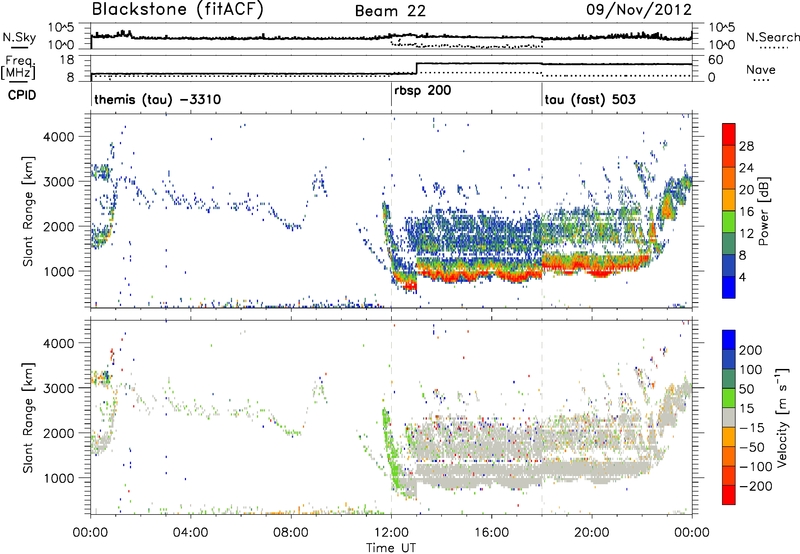This screenshot has height=554, width=800.
Task: Click the '60' tick on the Nave axis
Action: click(x=716, y=60)
